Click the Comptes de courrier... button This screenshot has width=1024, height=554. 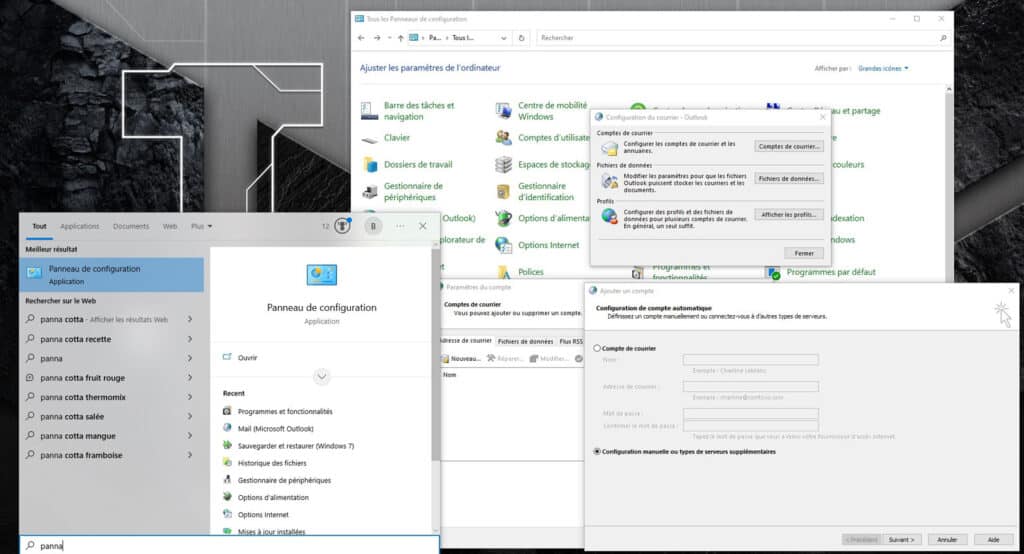pos(788,146)
